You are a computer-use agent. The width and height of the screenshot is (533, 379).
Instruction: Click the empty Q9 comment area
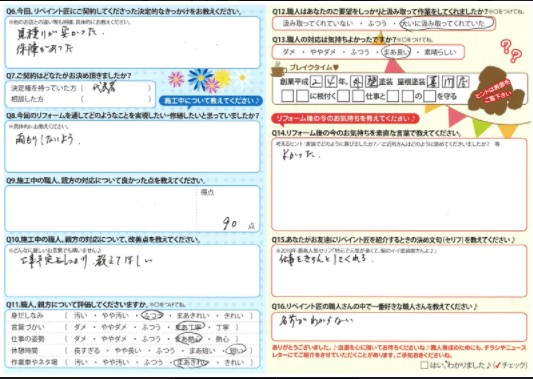coord(101,208)
